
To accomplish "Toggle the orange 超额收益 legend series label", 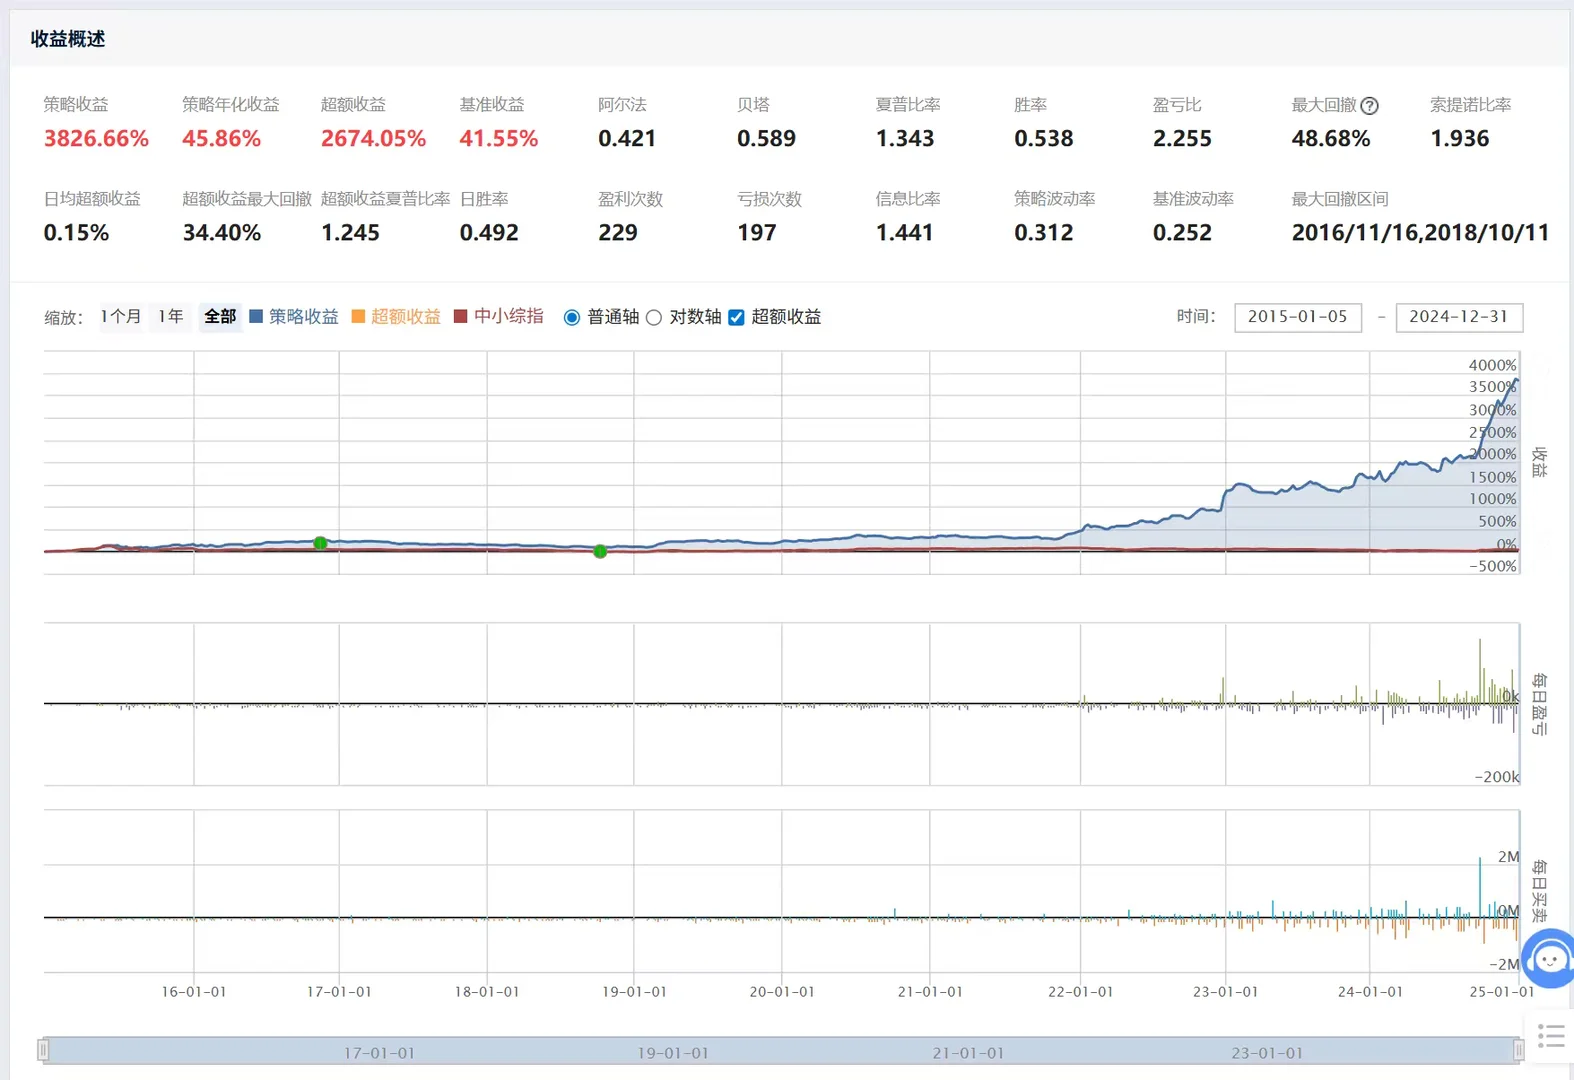I will pyautogui.click(x=406, y=317).
